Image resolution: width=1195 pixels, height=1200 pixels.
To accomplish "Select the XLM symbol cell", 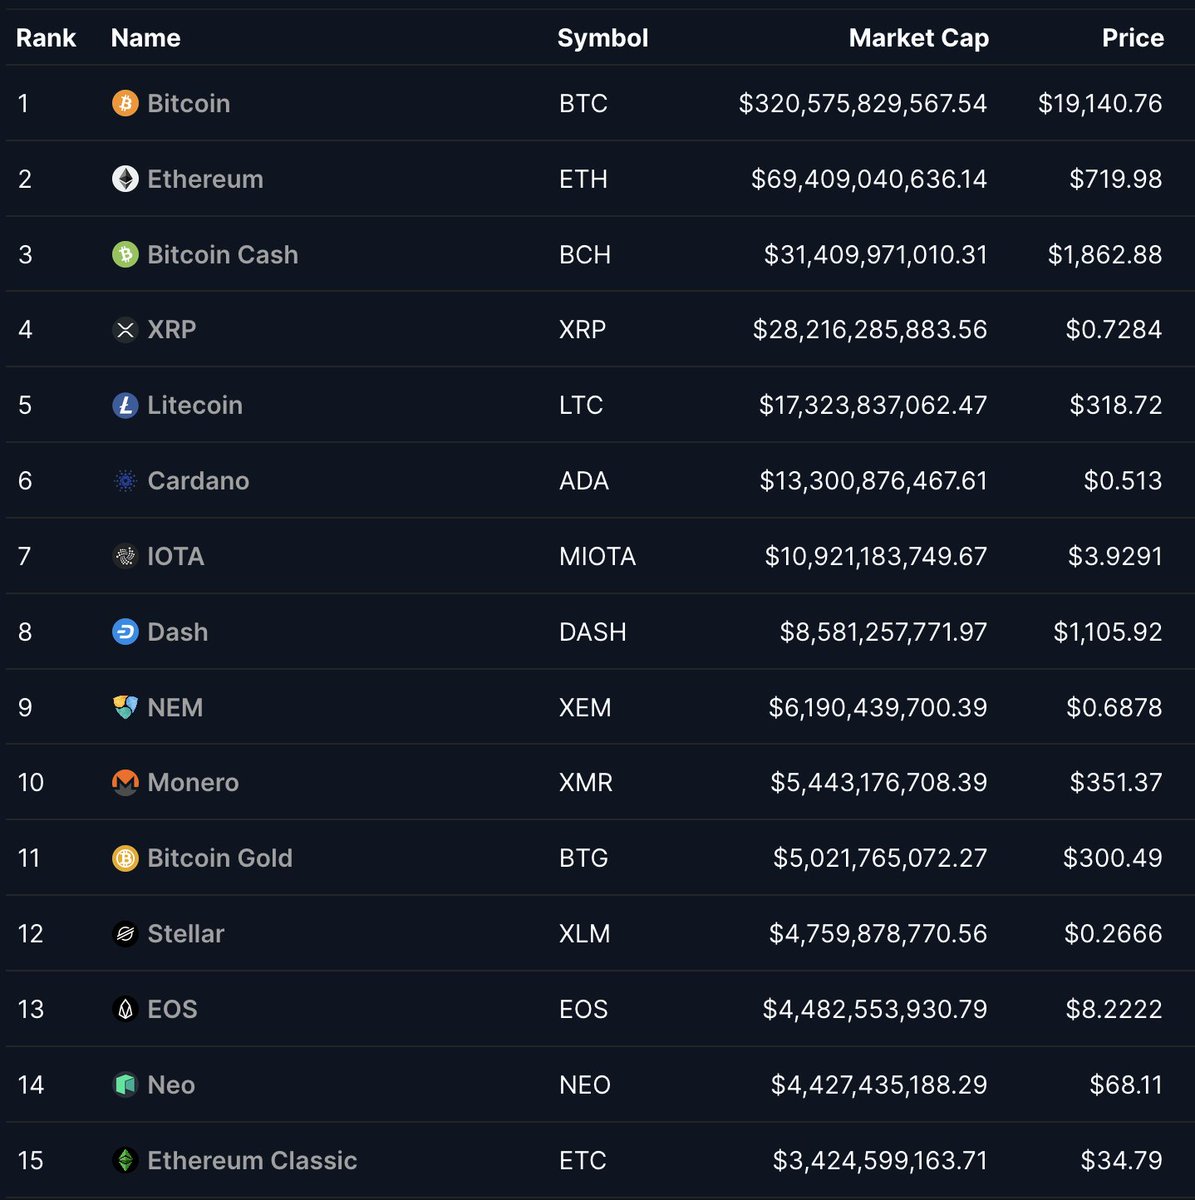I will click(585, 934).
